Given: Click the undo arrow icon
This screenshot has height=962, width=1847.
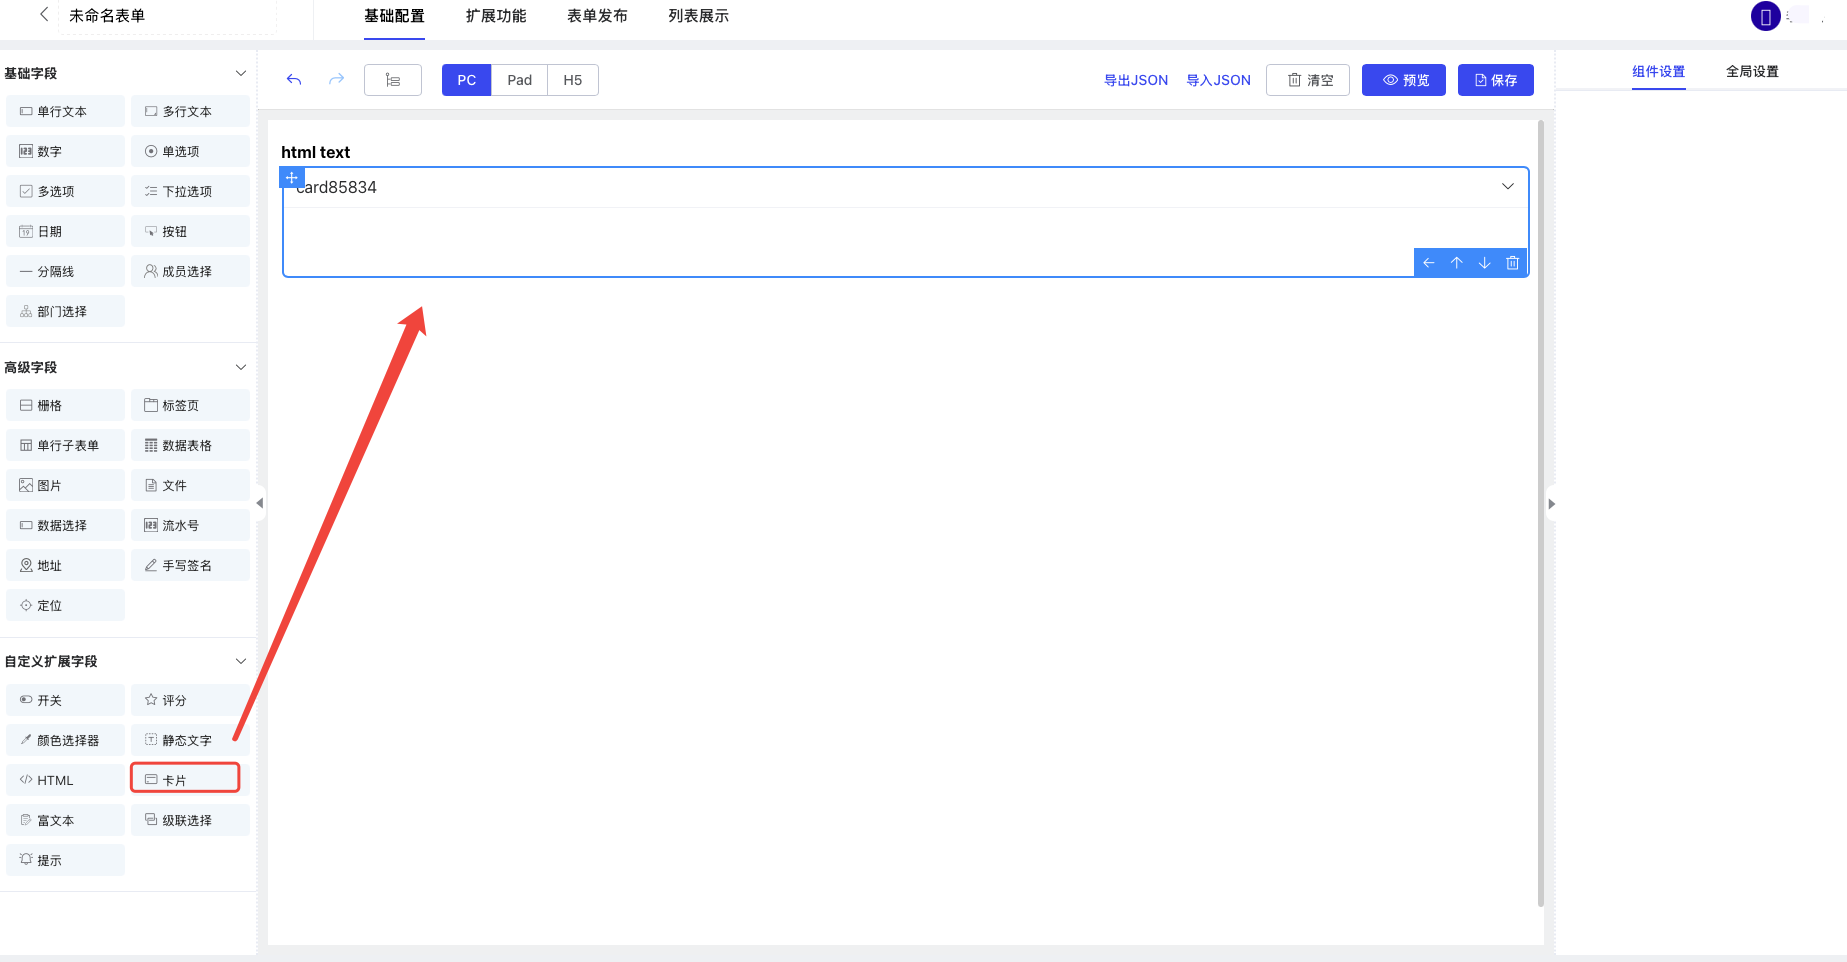Looking at the screenshot, I should [x=294, y=80].
